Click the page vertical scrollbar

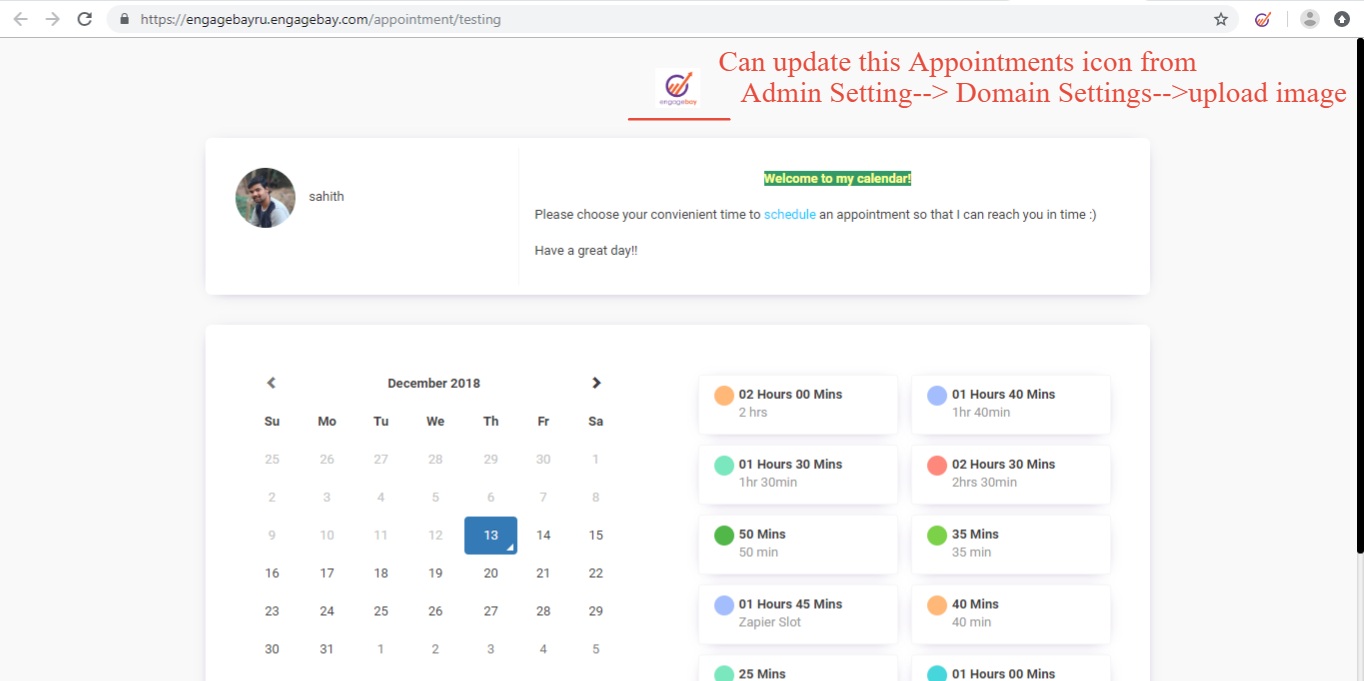(x=1359, y=300)
